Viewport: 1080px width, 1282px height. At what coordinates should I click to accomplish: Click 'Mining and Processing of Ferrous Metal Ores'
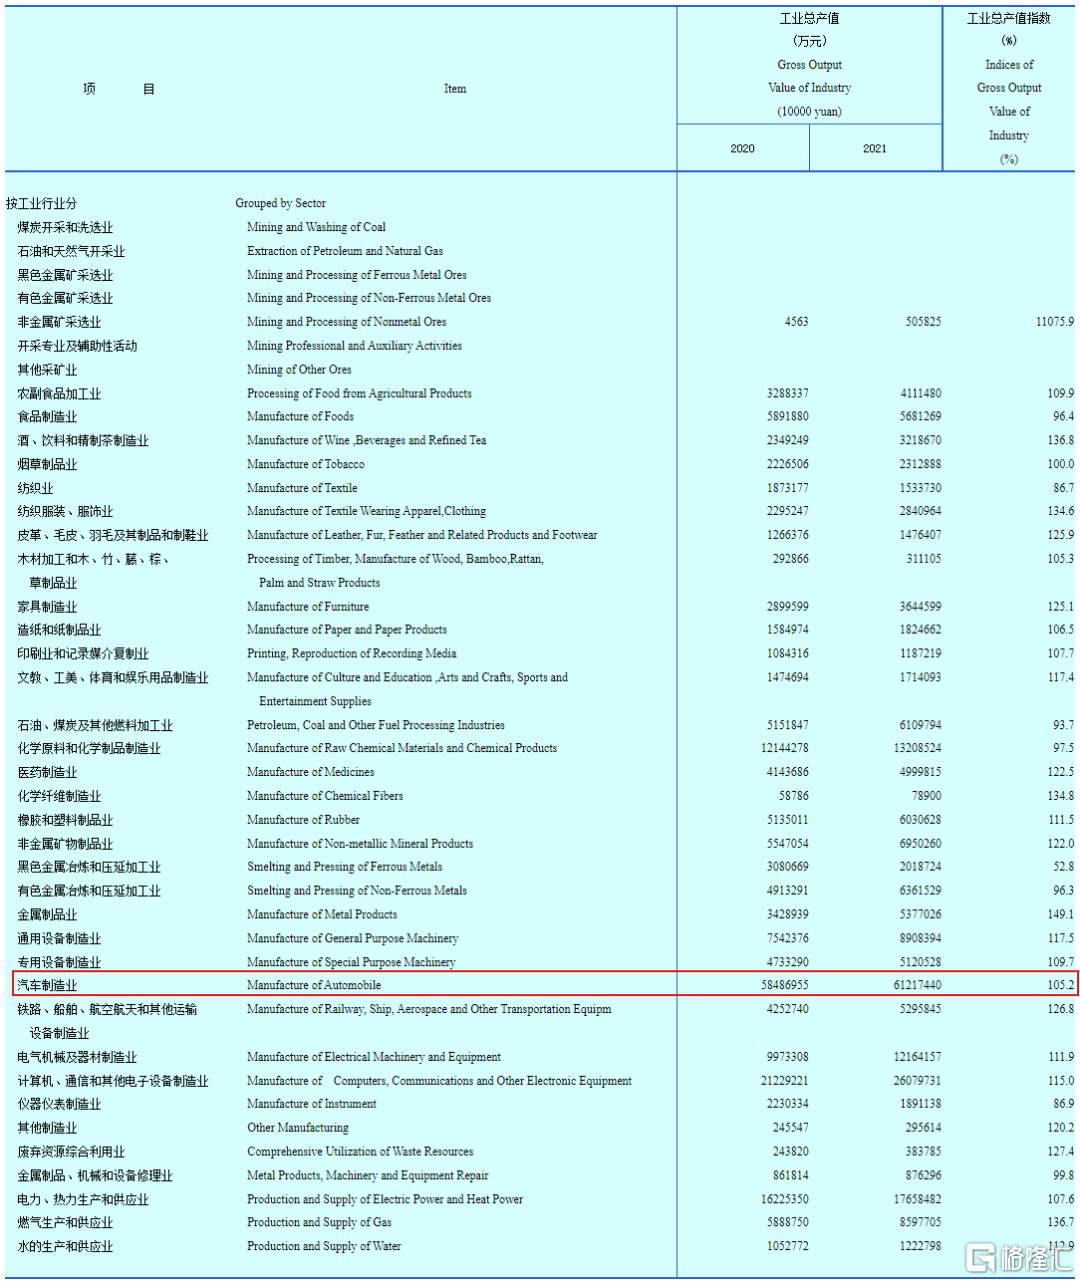pyautogui.click(x=357, y=275)
